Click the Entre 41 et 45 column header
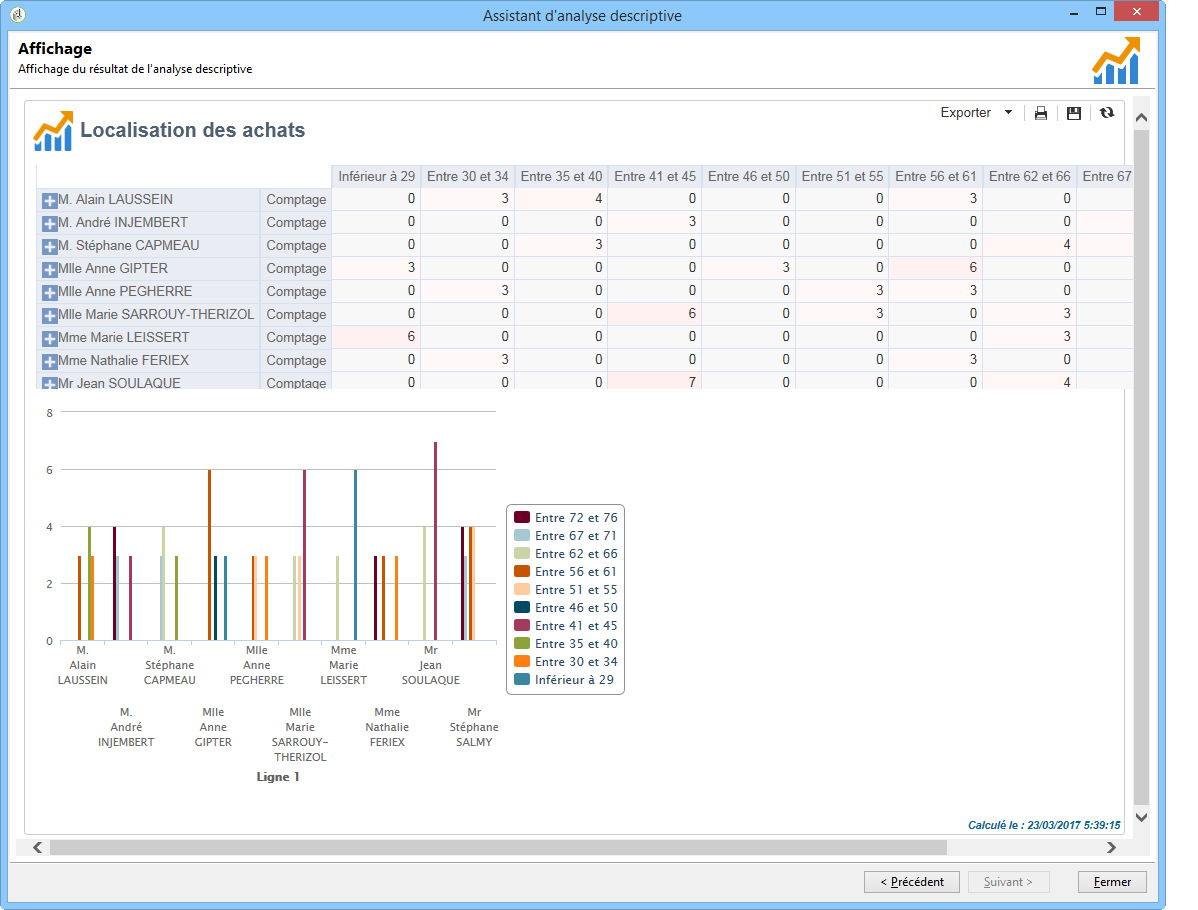The height and width of the screenshot is (910, 1198). [x=655, y=177]
